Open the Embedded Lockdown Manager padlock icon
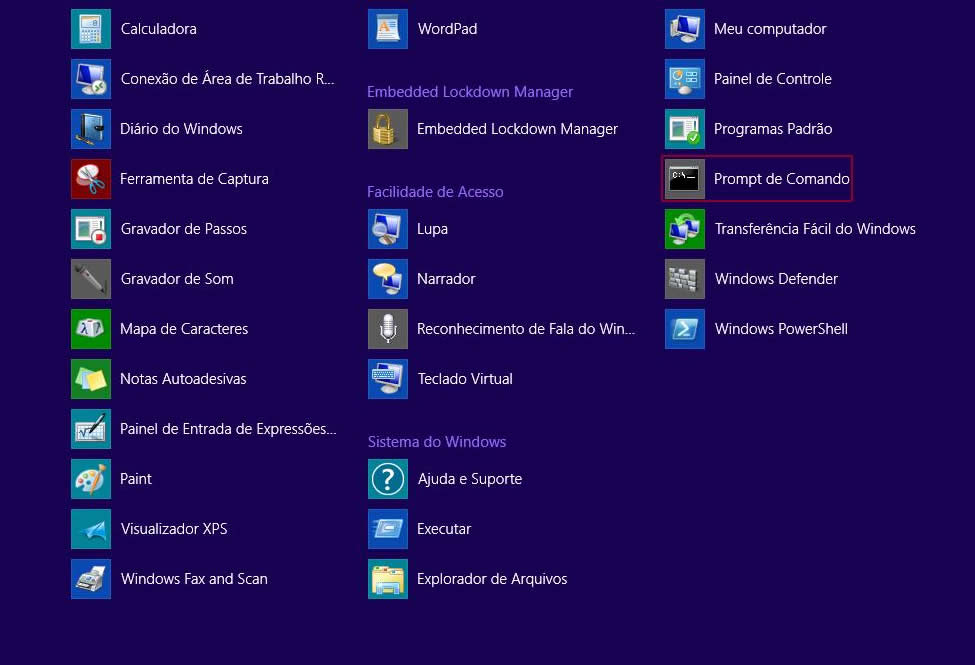The width and height of the screenshot is (975, 665). pyautogui.click(x=388, y=129)
